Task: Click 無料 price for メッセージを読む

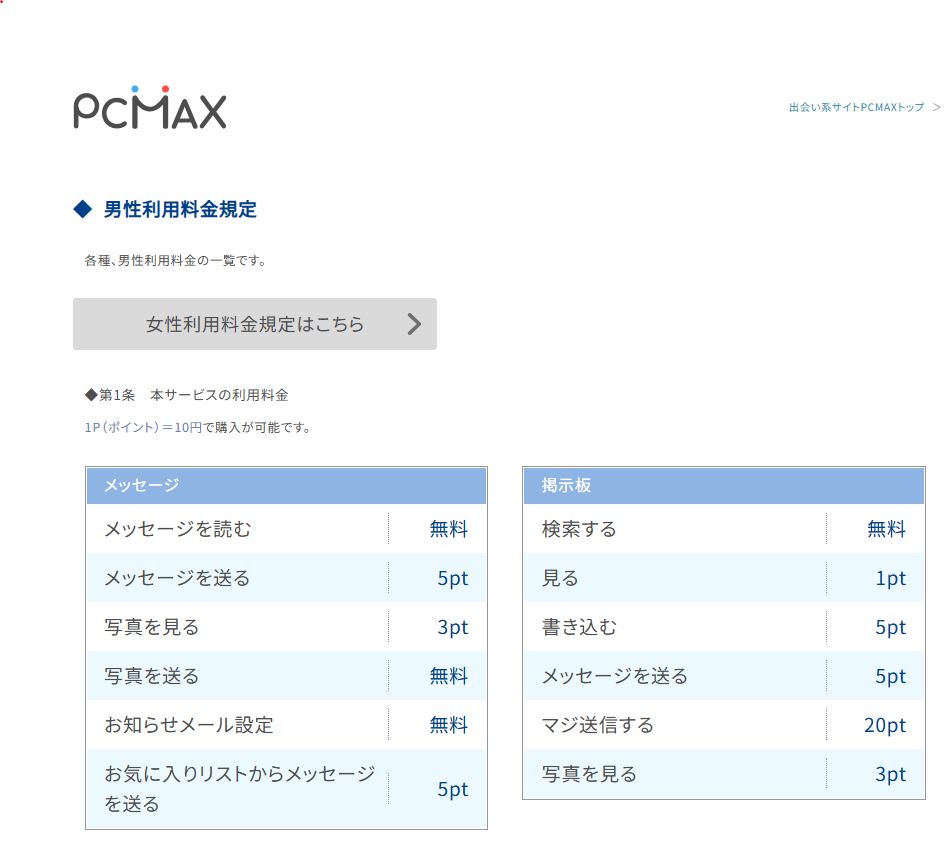Action: pos(449,529)
